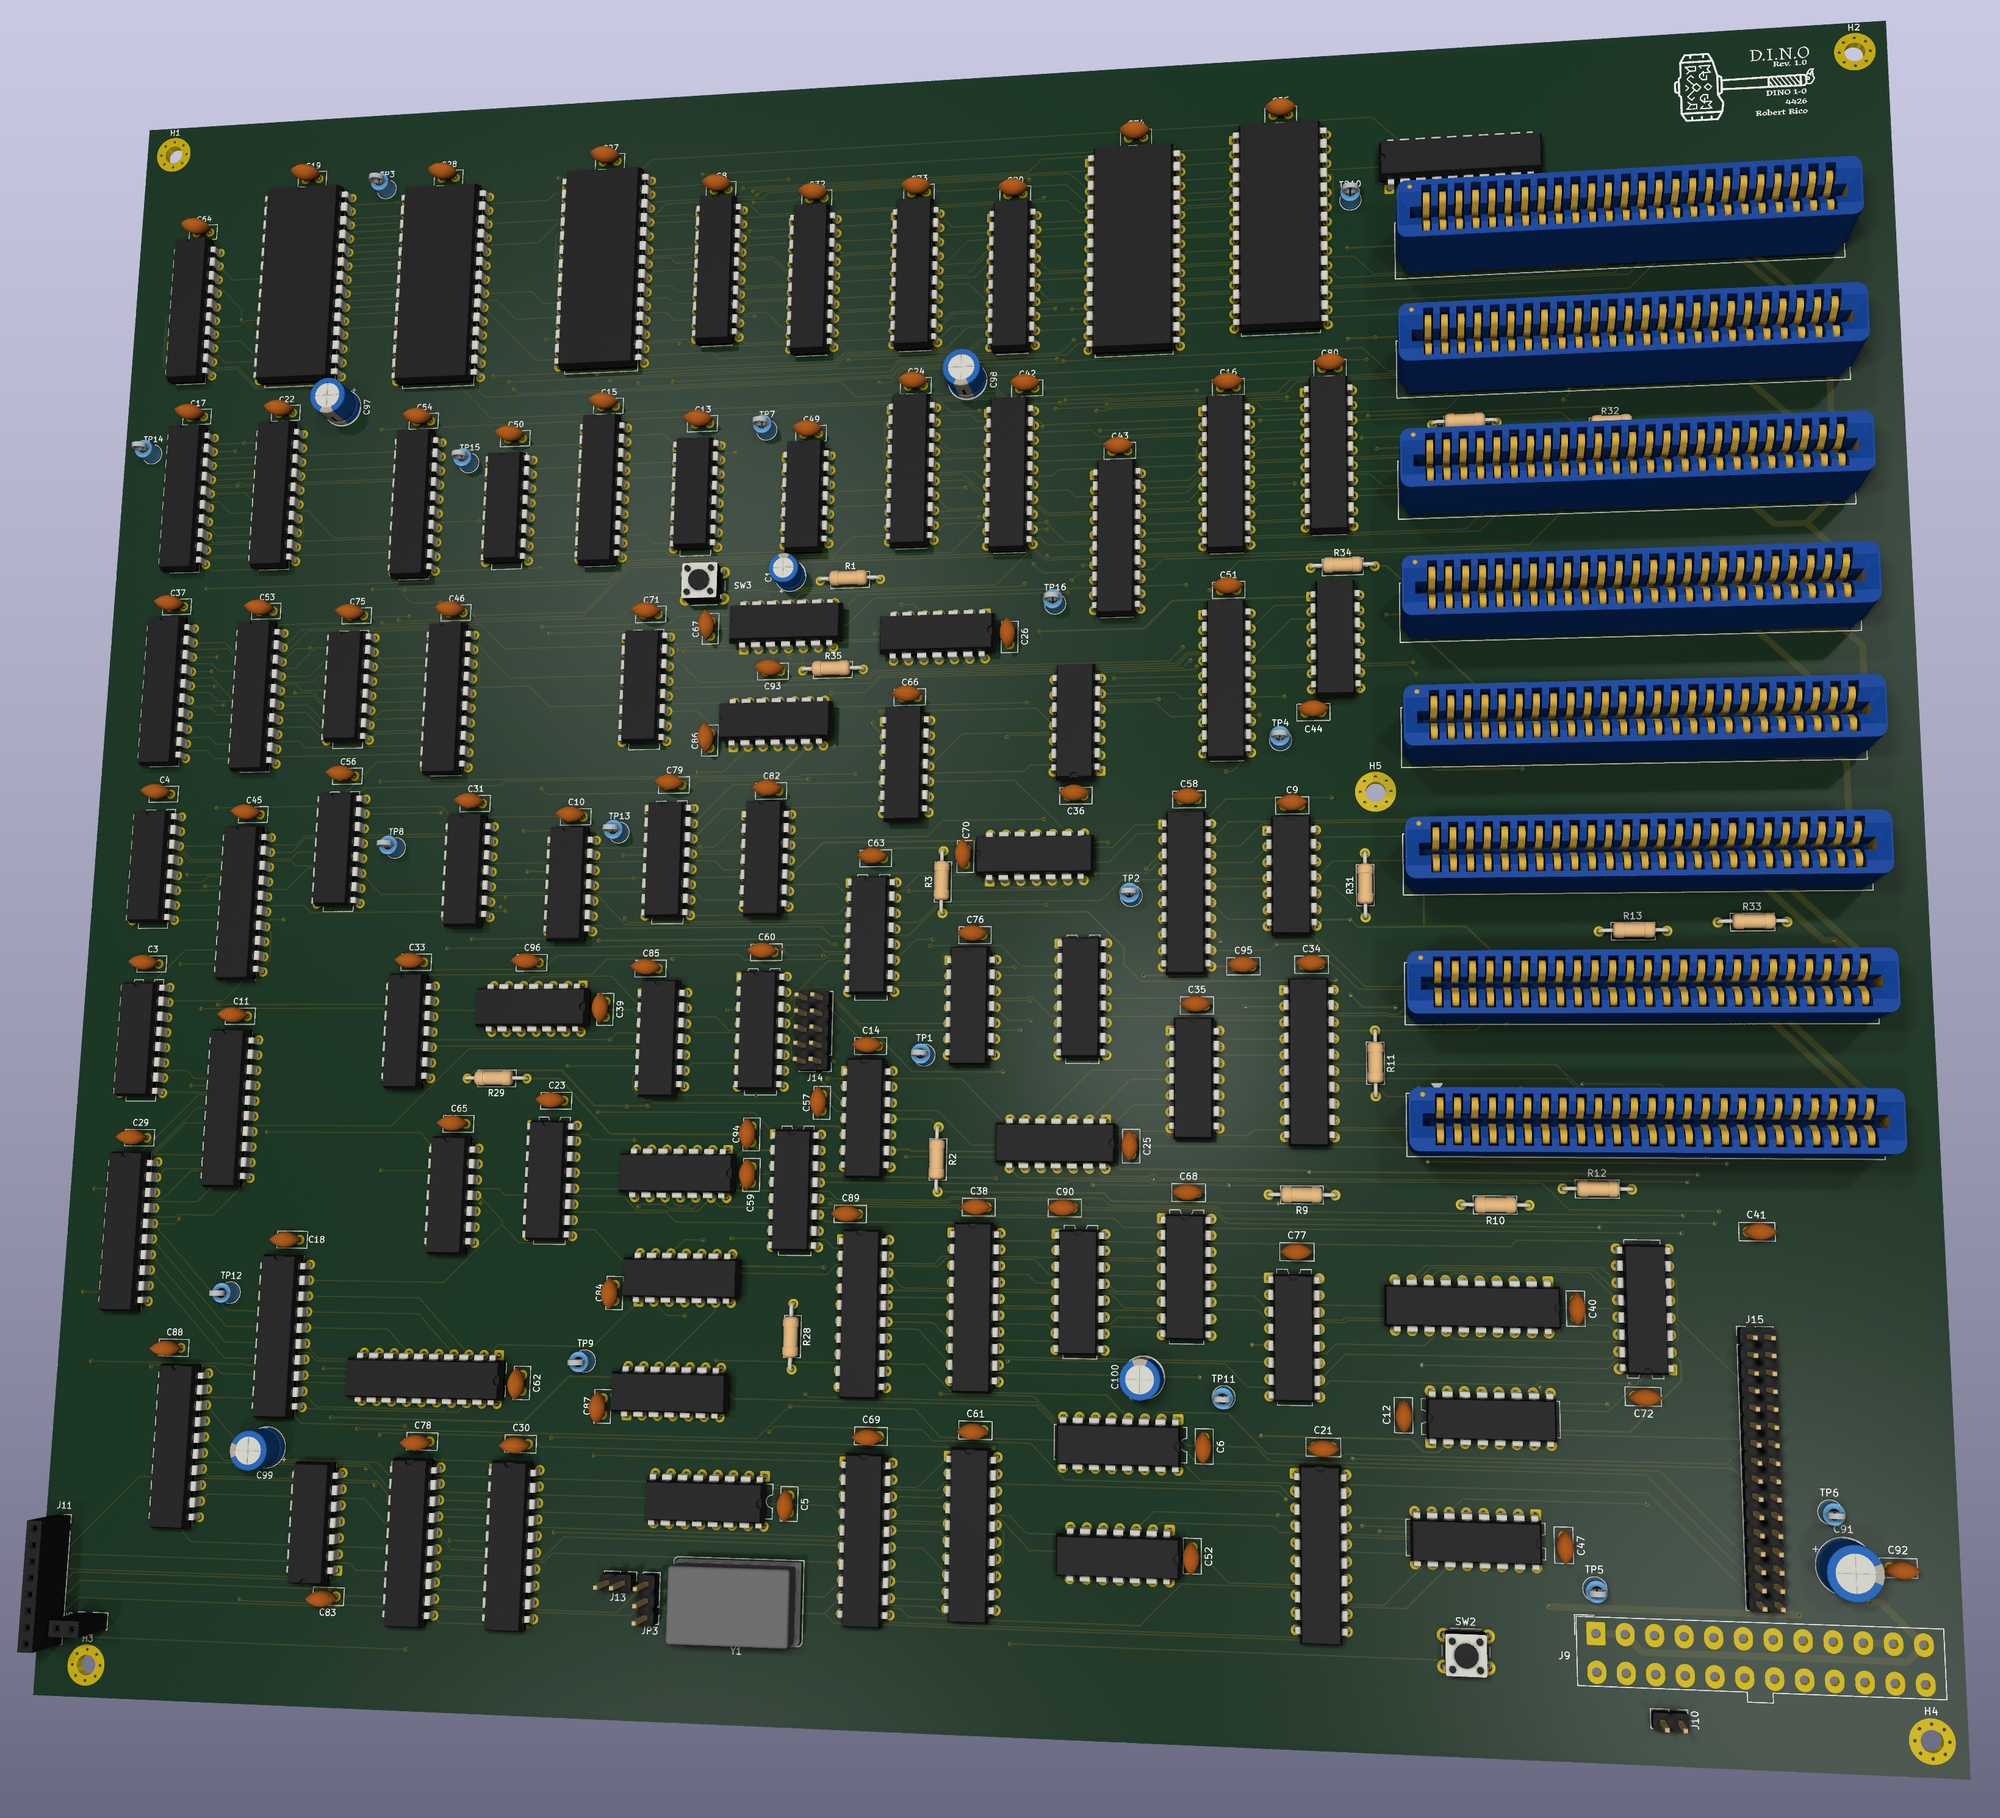Select resistor R35

832,668
